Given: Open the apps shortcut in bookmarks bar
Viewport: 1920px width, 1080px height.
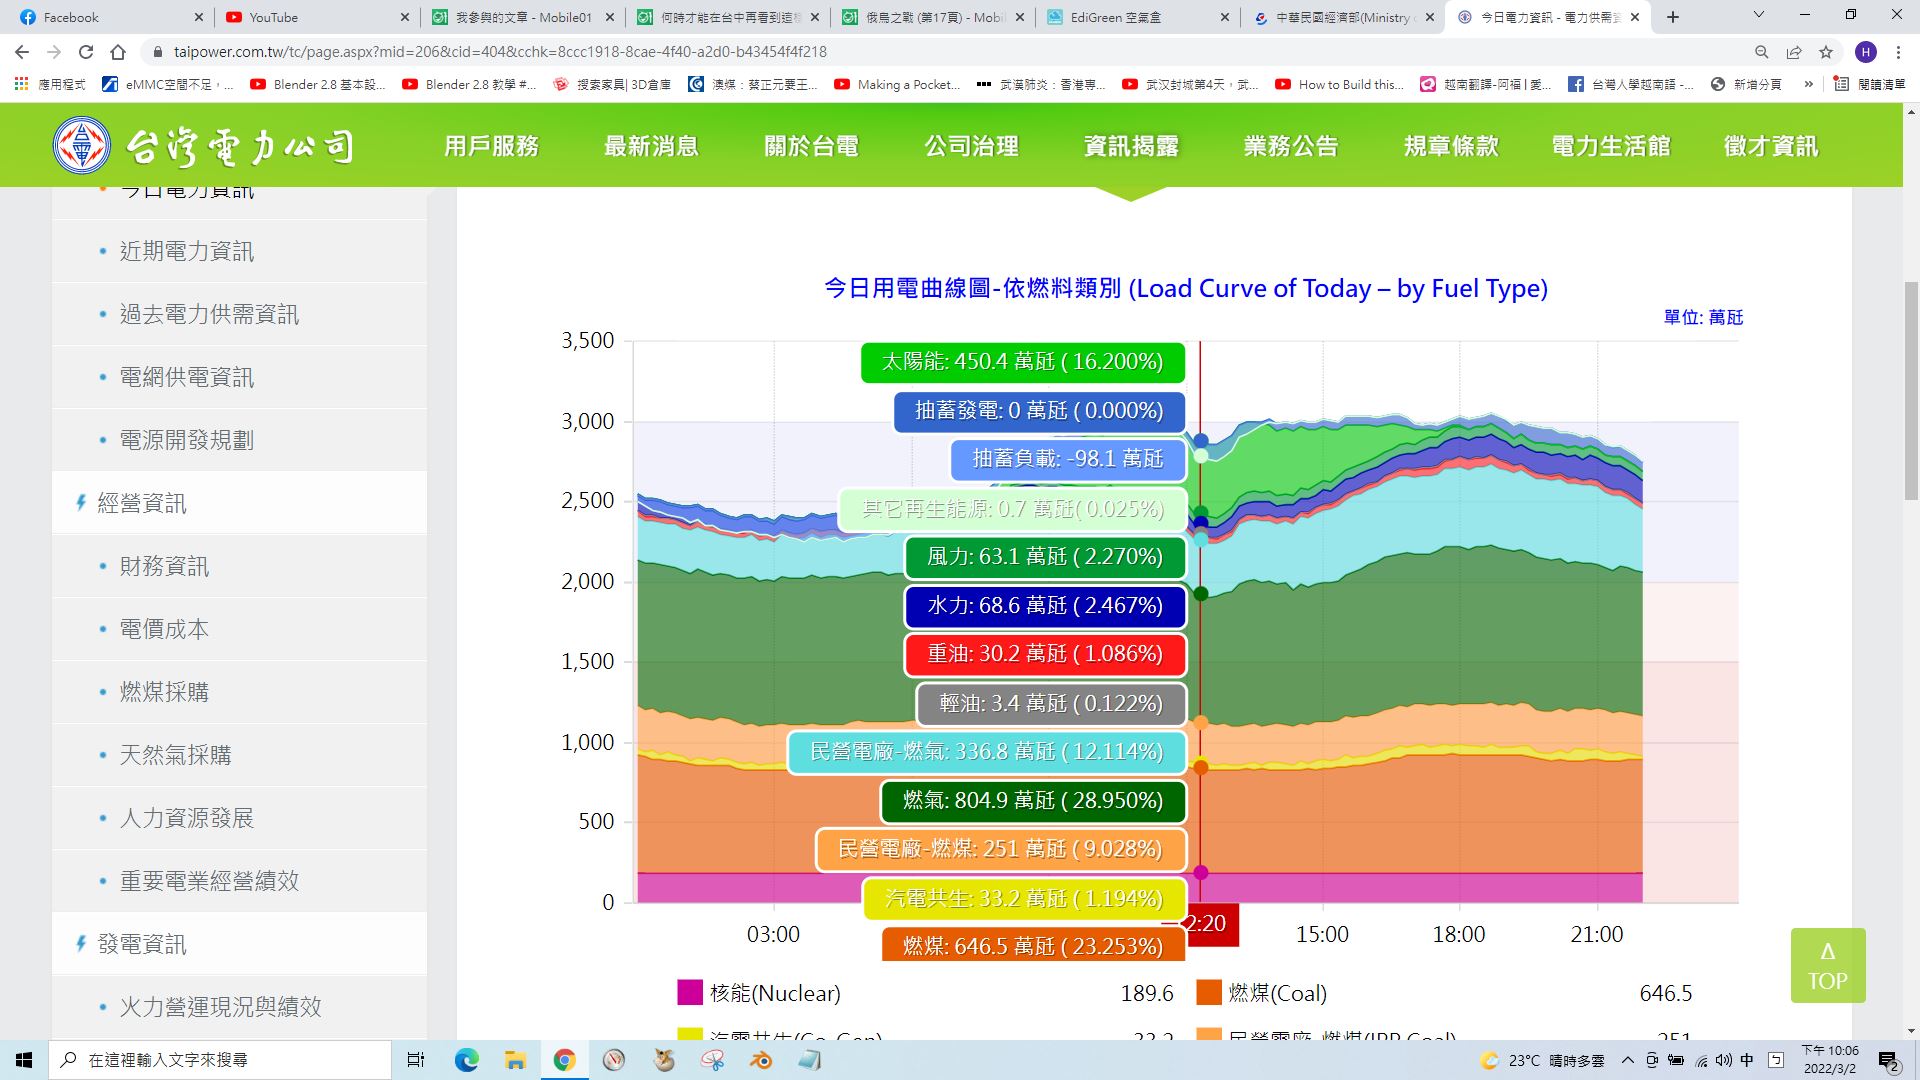Looking at the screenshot, I should pyautogui.click(x=50, y=85).
